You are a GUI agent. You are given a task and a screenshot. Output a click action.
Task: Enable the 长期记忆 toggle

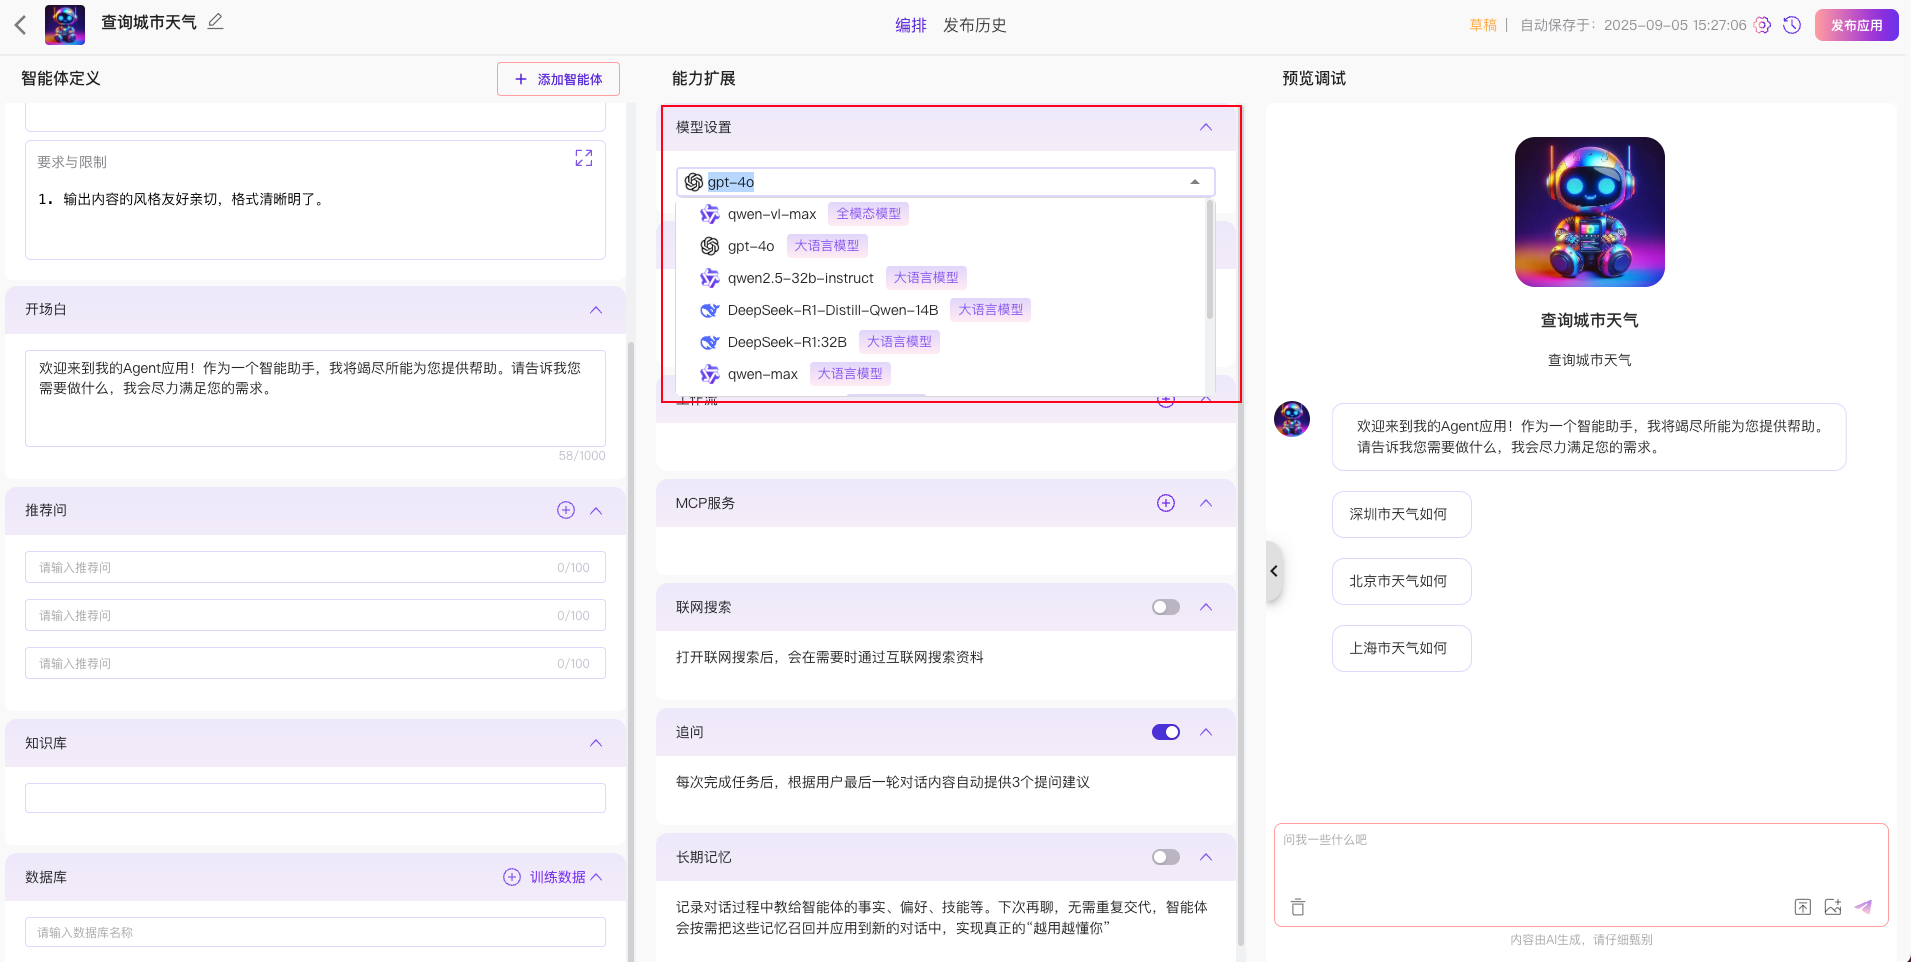[1166, 857]
